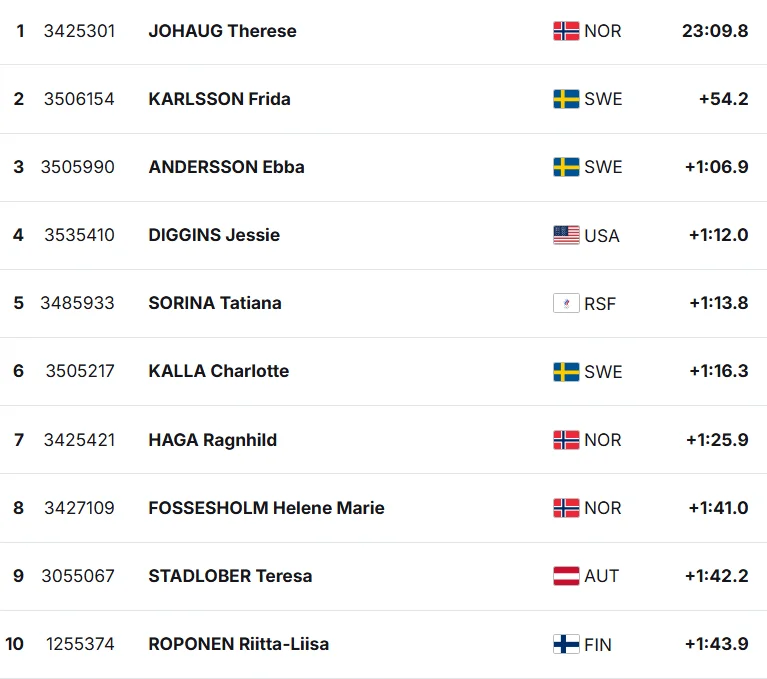Click Sweden flag in KARLSSON Frida row
The width and height of the screenshot is (767, 679).
point(566,99)
